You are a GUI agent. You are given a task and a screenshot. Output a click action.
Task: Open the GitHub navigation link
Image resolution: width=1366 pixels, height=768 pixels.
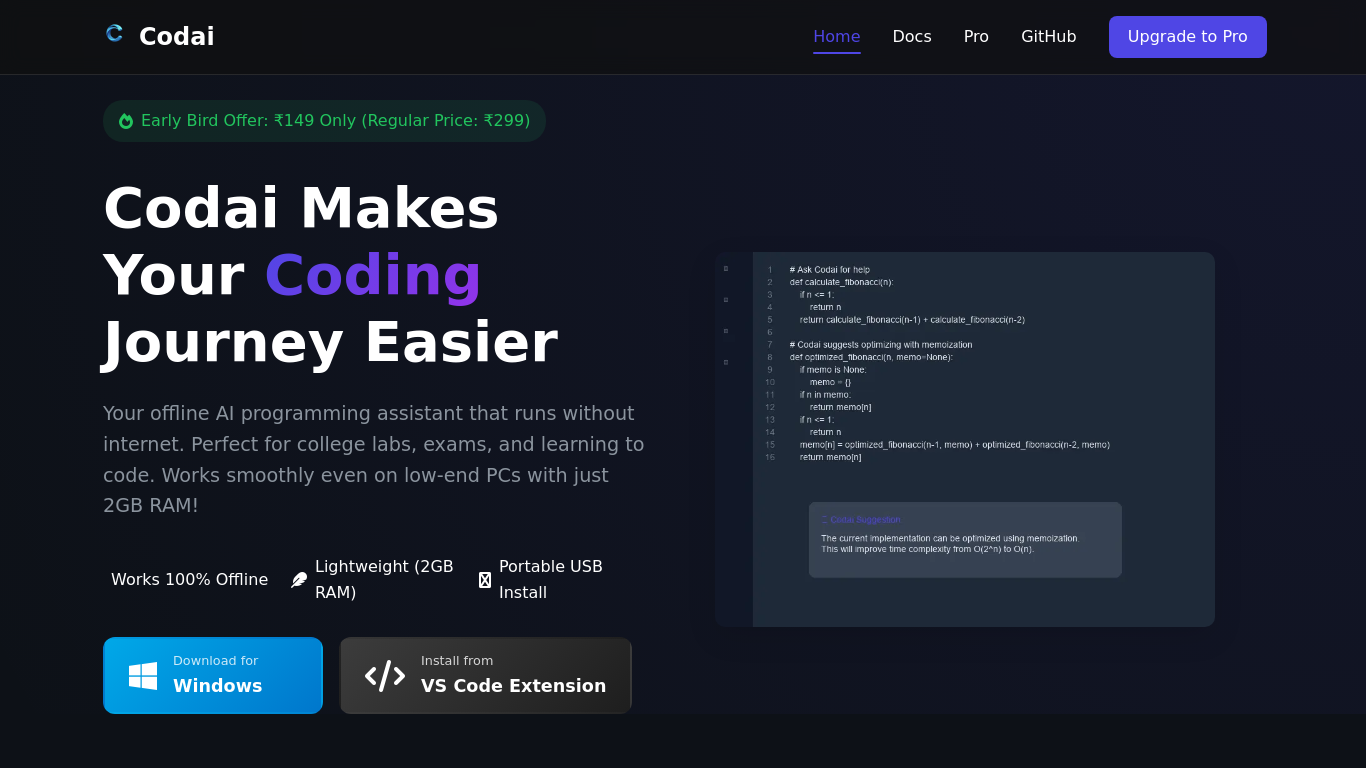pos(1048,36)
